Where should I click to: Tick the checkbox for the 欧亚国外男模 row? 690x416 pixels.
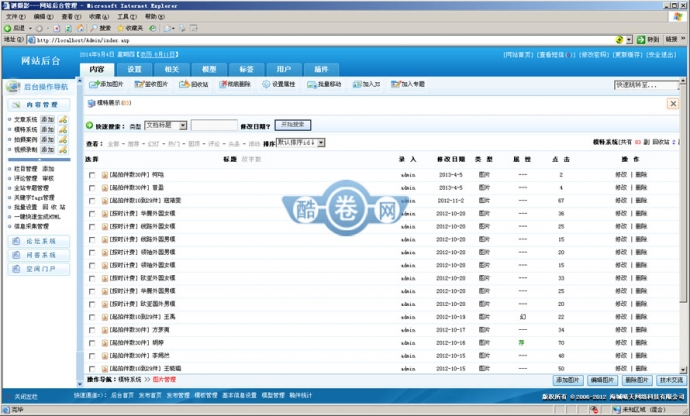(92, 304)
